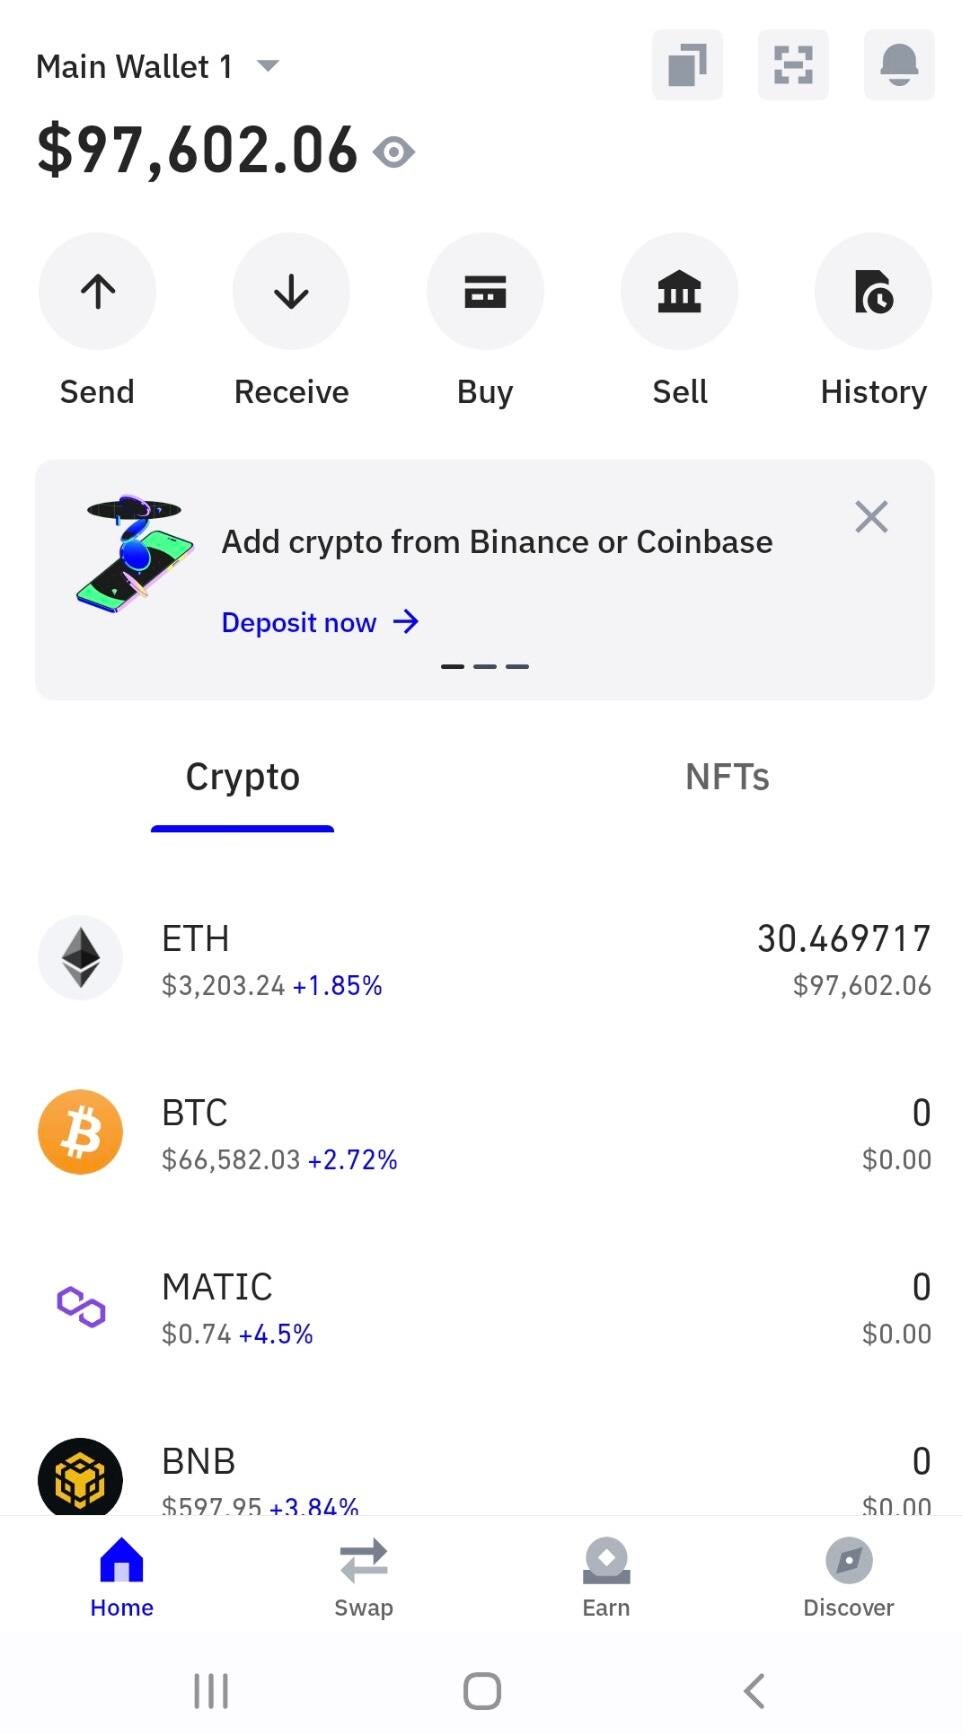Tap the Send arrow icon
The height and width of the screenshot is (1734, 963).
pyautogui.click(x=97, y=292)
